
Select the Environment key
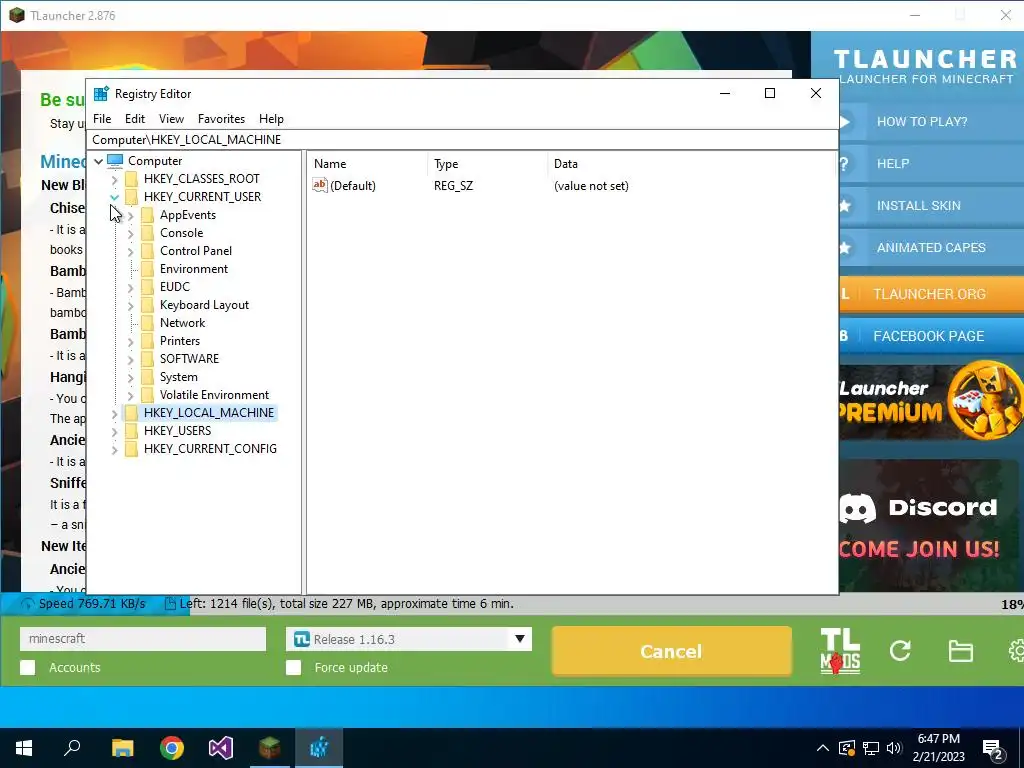194,269
